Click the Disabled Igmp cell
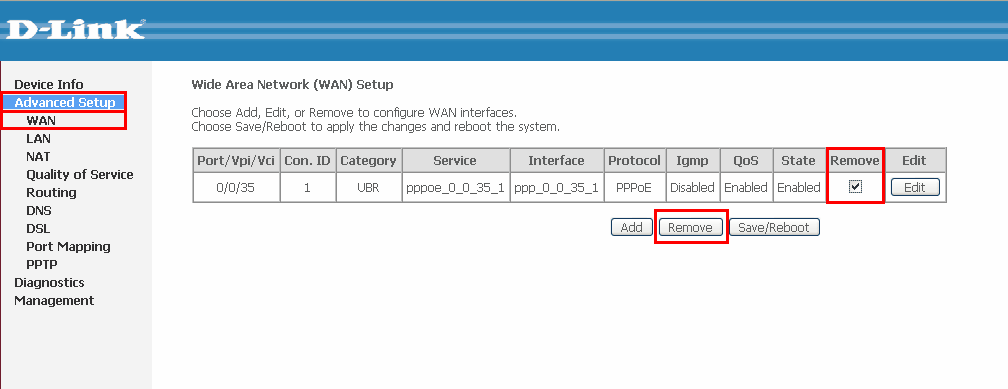The width and height of the screenshot is (1008, 389). [x=692, y=188]
